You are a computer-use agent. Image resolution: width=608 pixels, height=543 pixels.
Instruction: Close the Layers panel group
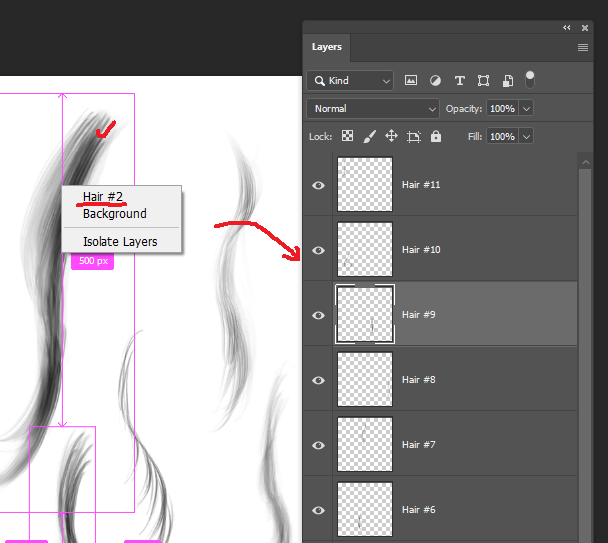point(585,28)
